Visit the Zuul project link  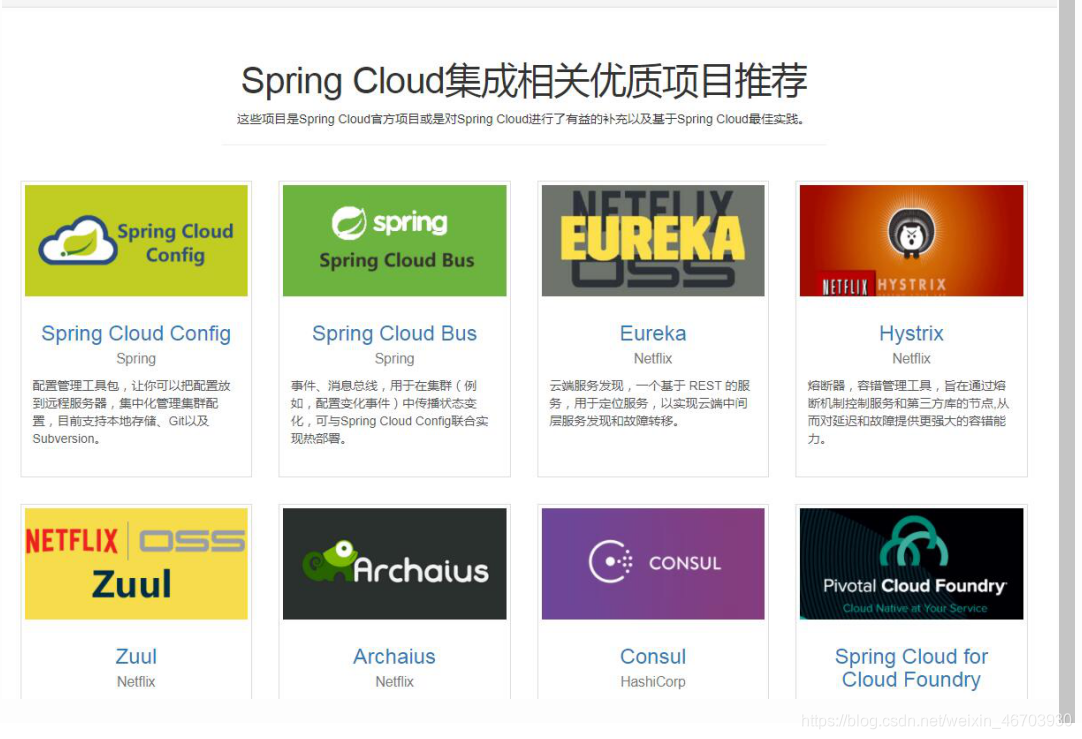pos(136,656)
